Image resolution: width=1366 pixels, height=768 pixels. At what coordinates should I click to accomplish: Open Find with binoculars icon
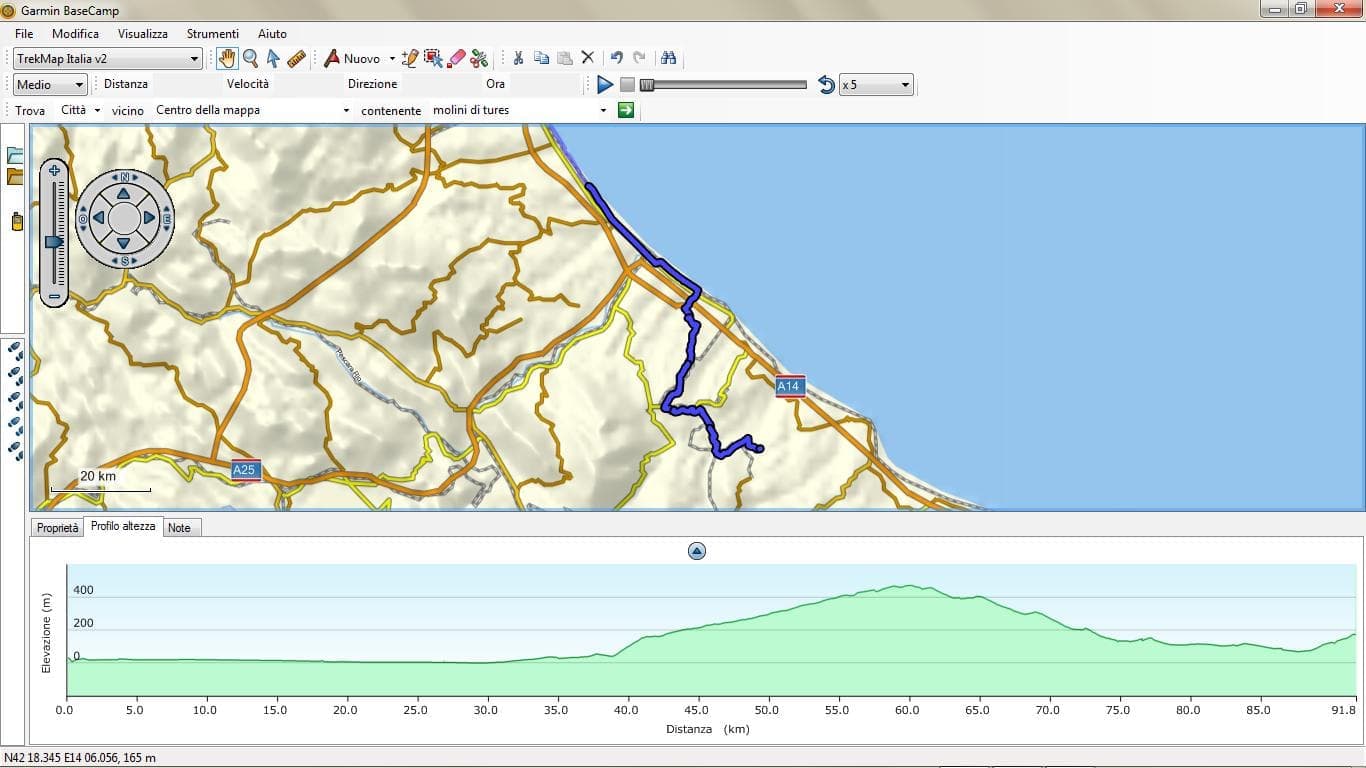(669, 58)
